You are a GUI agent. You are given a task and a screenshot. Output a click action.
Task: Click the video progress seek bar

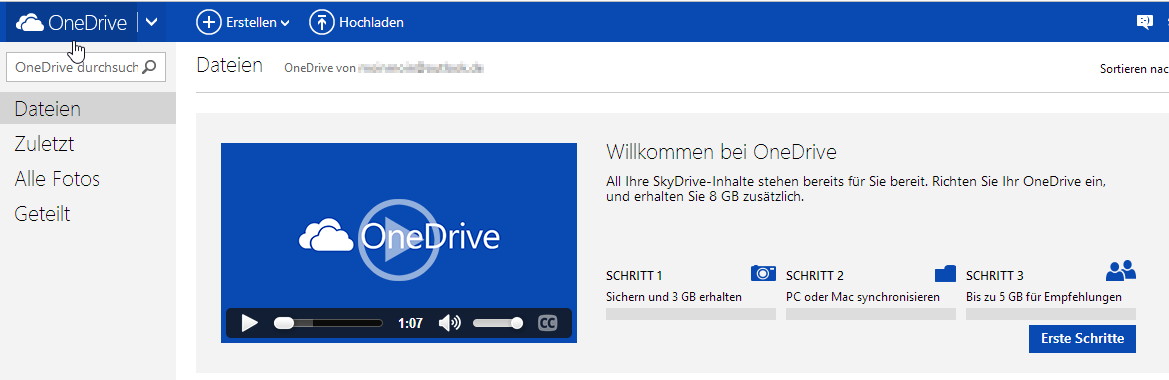pos(328,323)
